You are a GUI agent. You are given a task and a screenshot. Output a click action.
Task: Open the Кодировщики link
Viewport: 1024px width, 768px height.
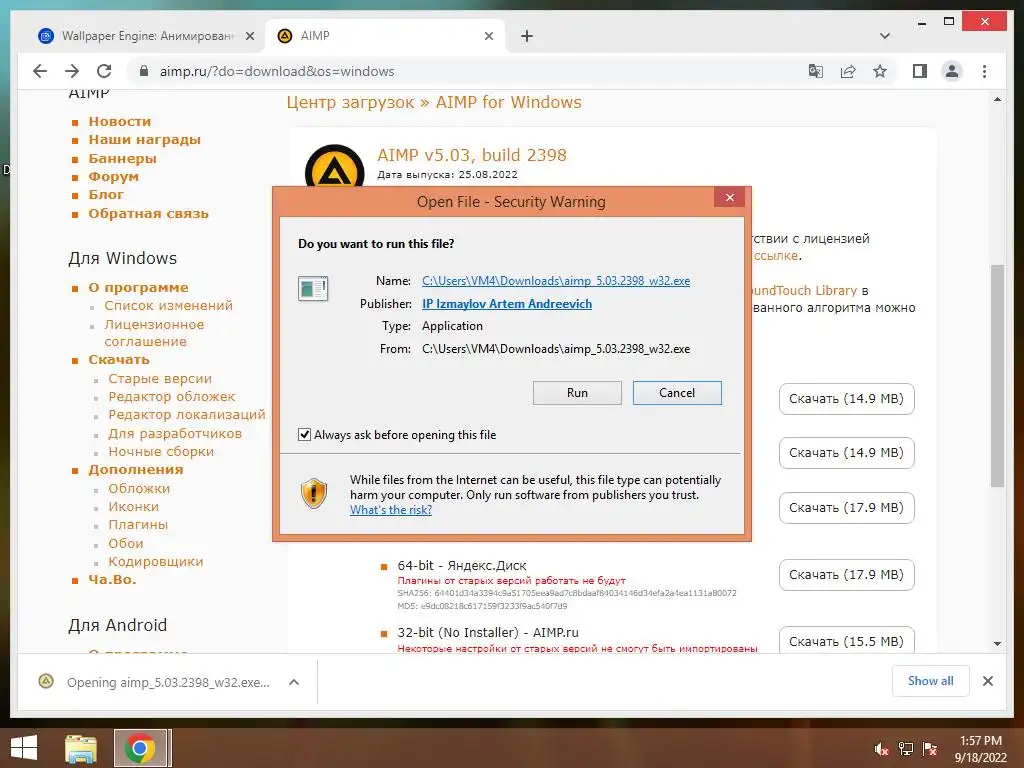coord(155,561)
